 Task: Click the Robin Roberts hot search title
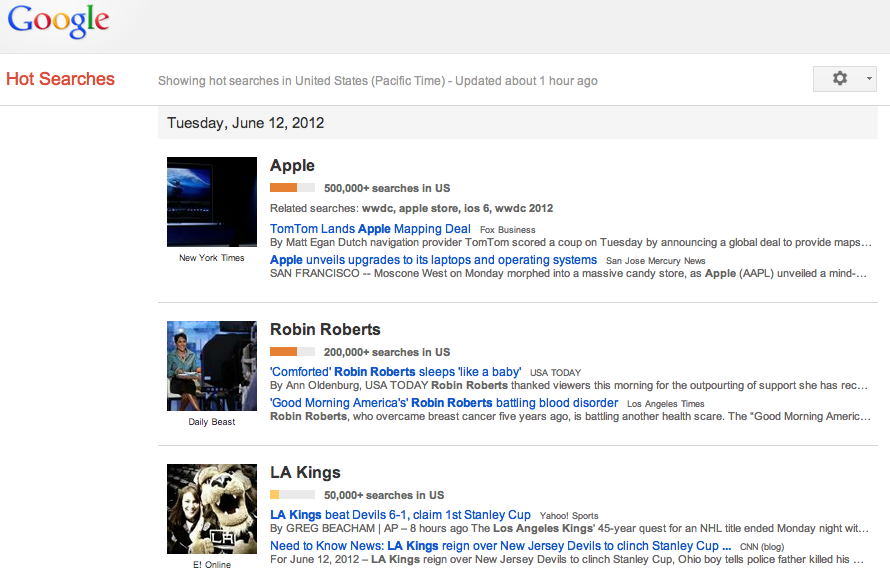[x=325, y=330]
